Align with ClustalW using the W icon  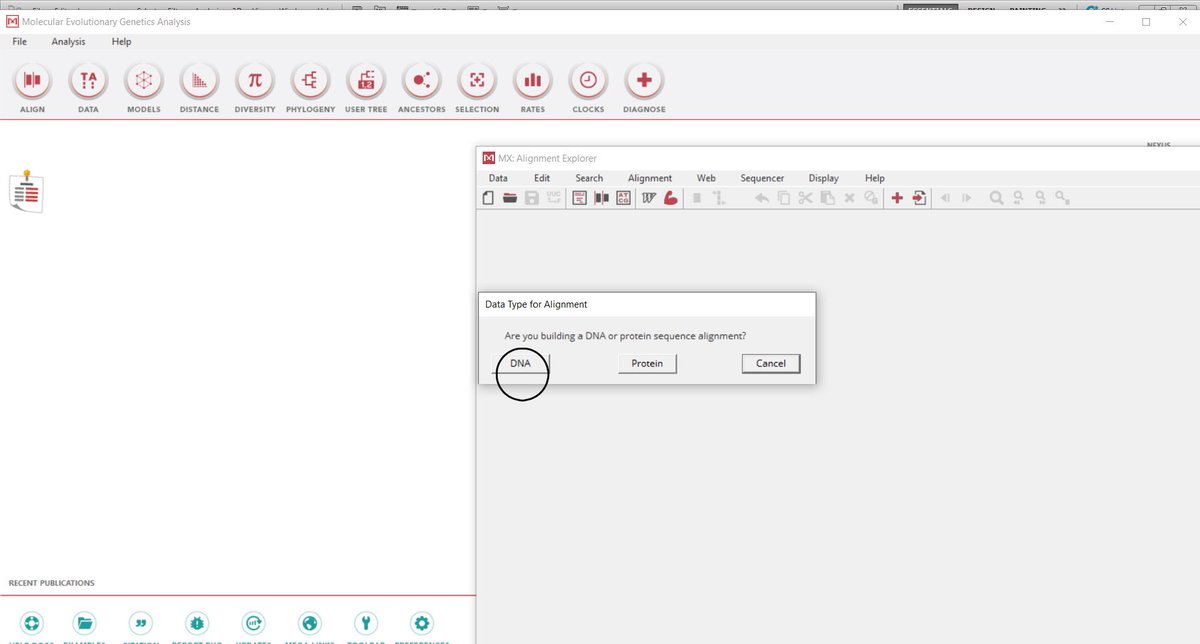[648, 198]
